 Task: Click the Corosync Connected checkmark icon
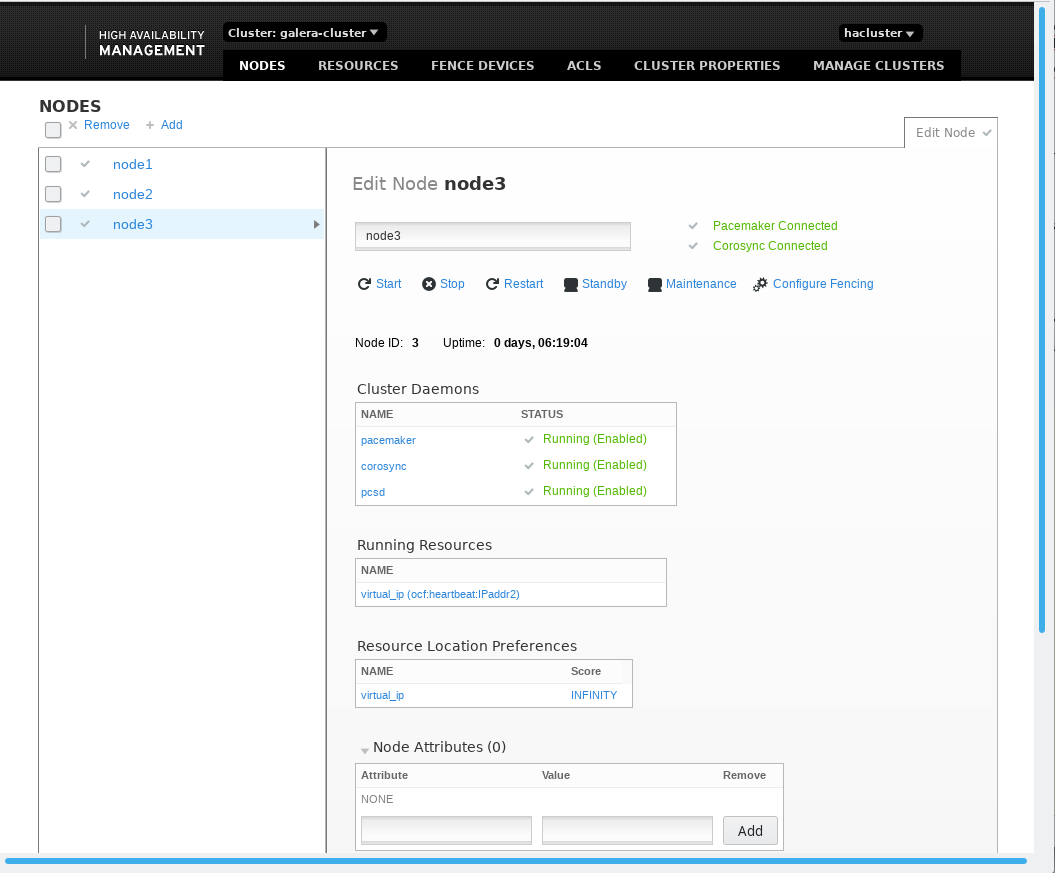pos(693,246)
